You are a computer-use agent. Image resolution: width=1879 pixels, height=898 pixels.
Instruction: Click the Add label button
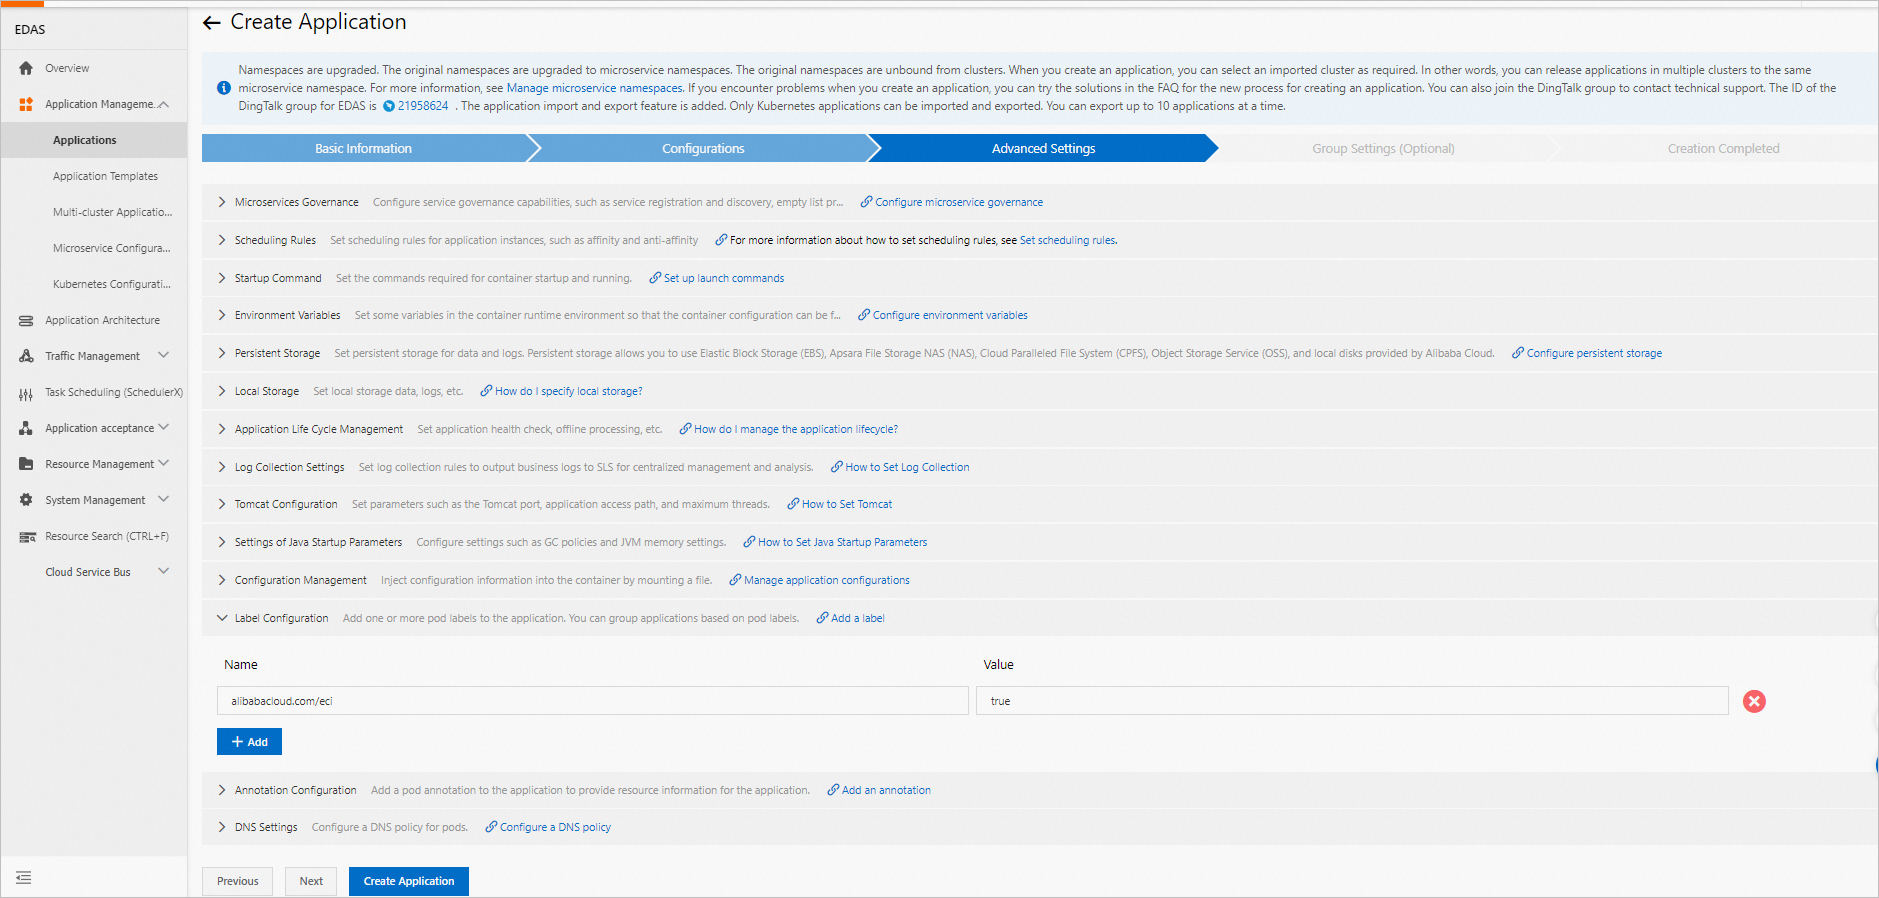(249, 742)
